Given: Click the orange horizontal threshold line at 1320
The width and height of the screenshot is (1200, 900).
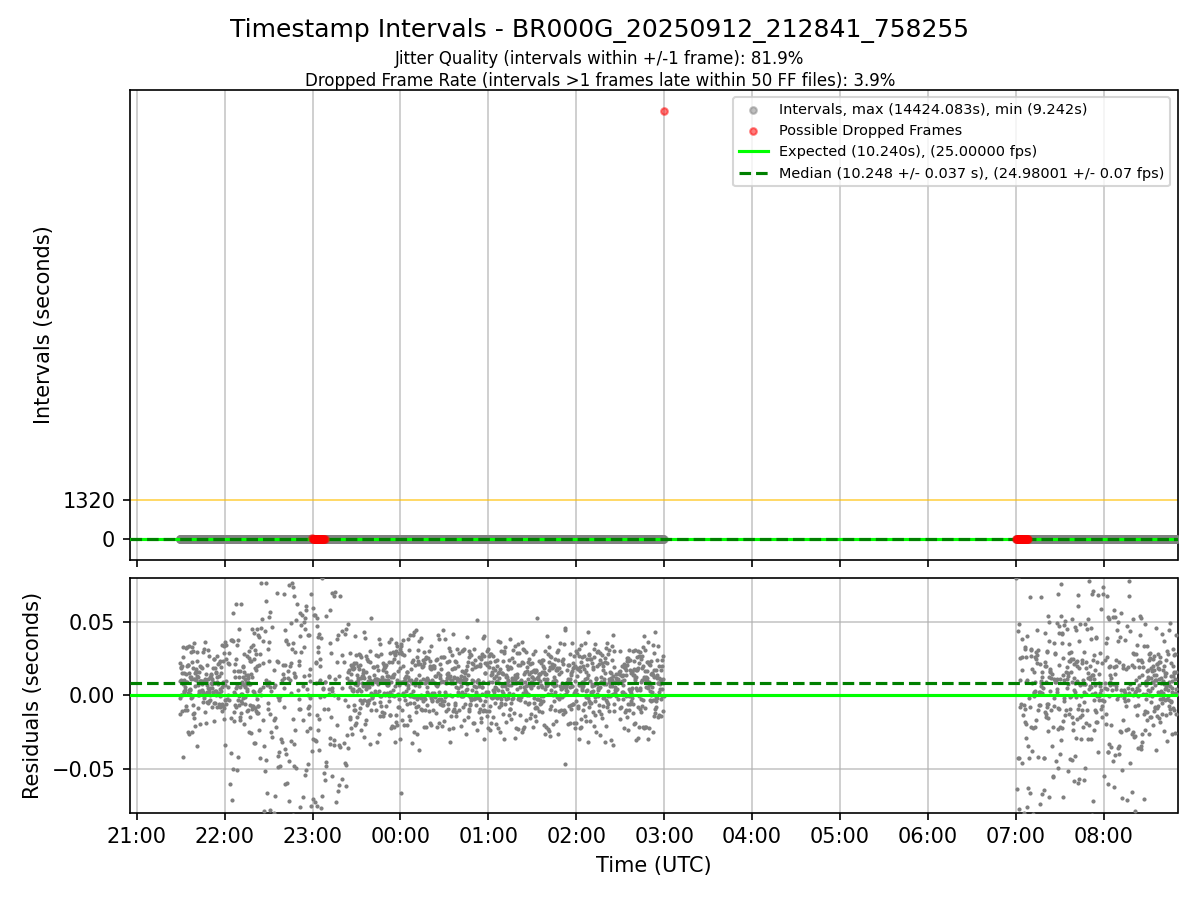Looking at the screenshot, I should (653, 500).
